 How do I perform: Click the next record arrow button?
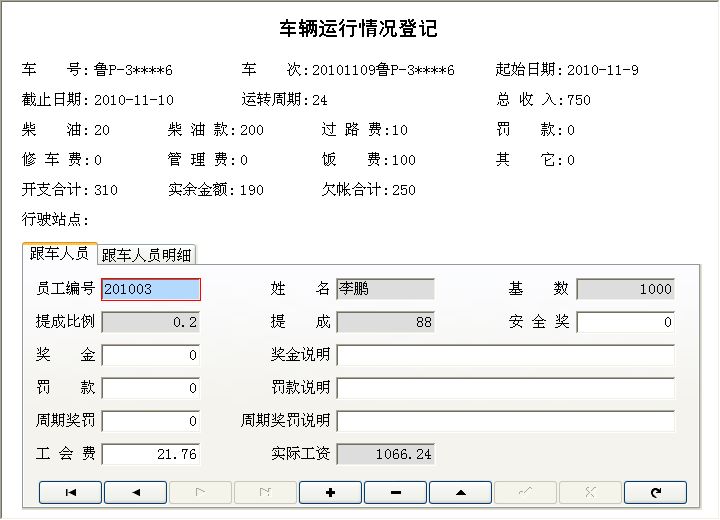tap(200, 492)
